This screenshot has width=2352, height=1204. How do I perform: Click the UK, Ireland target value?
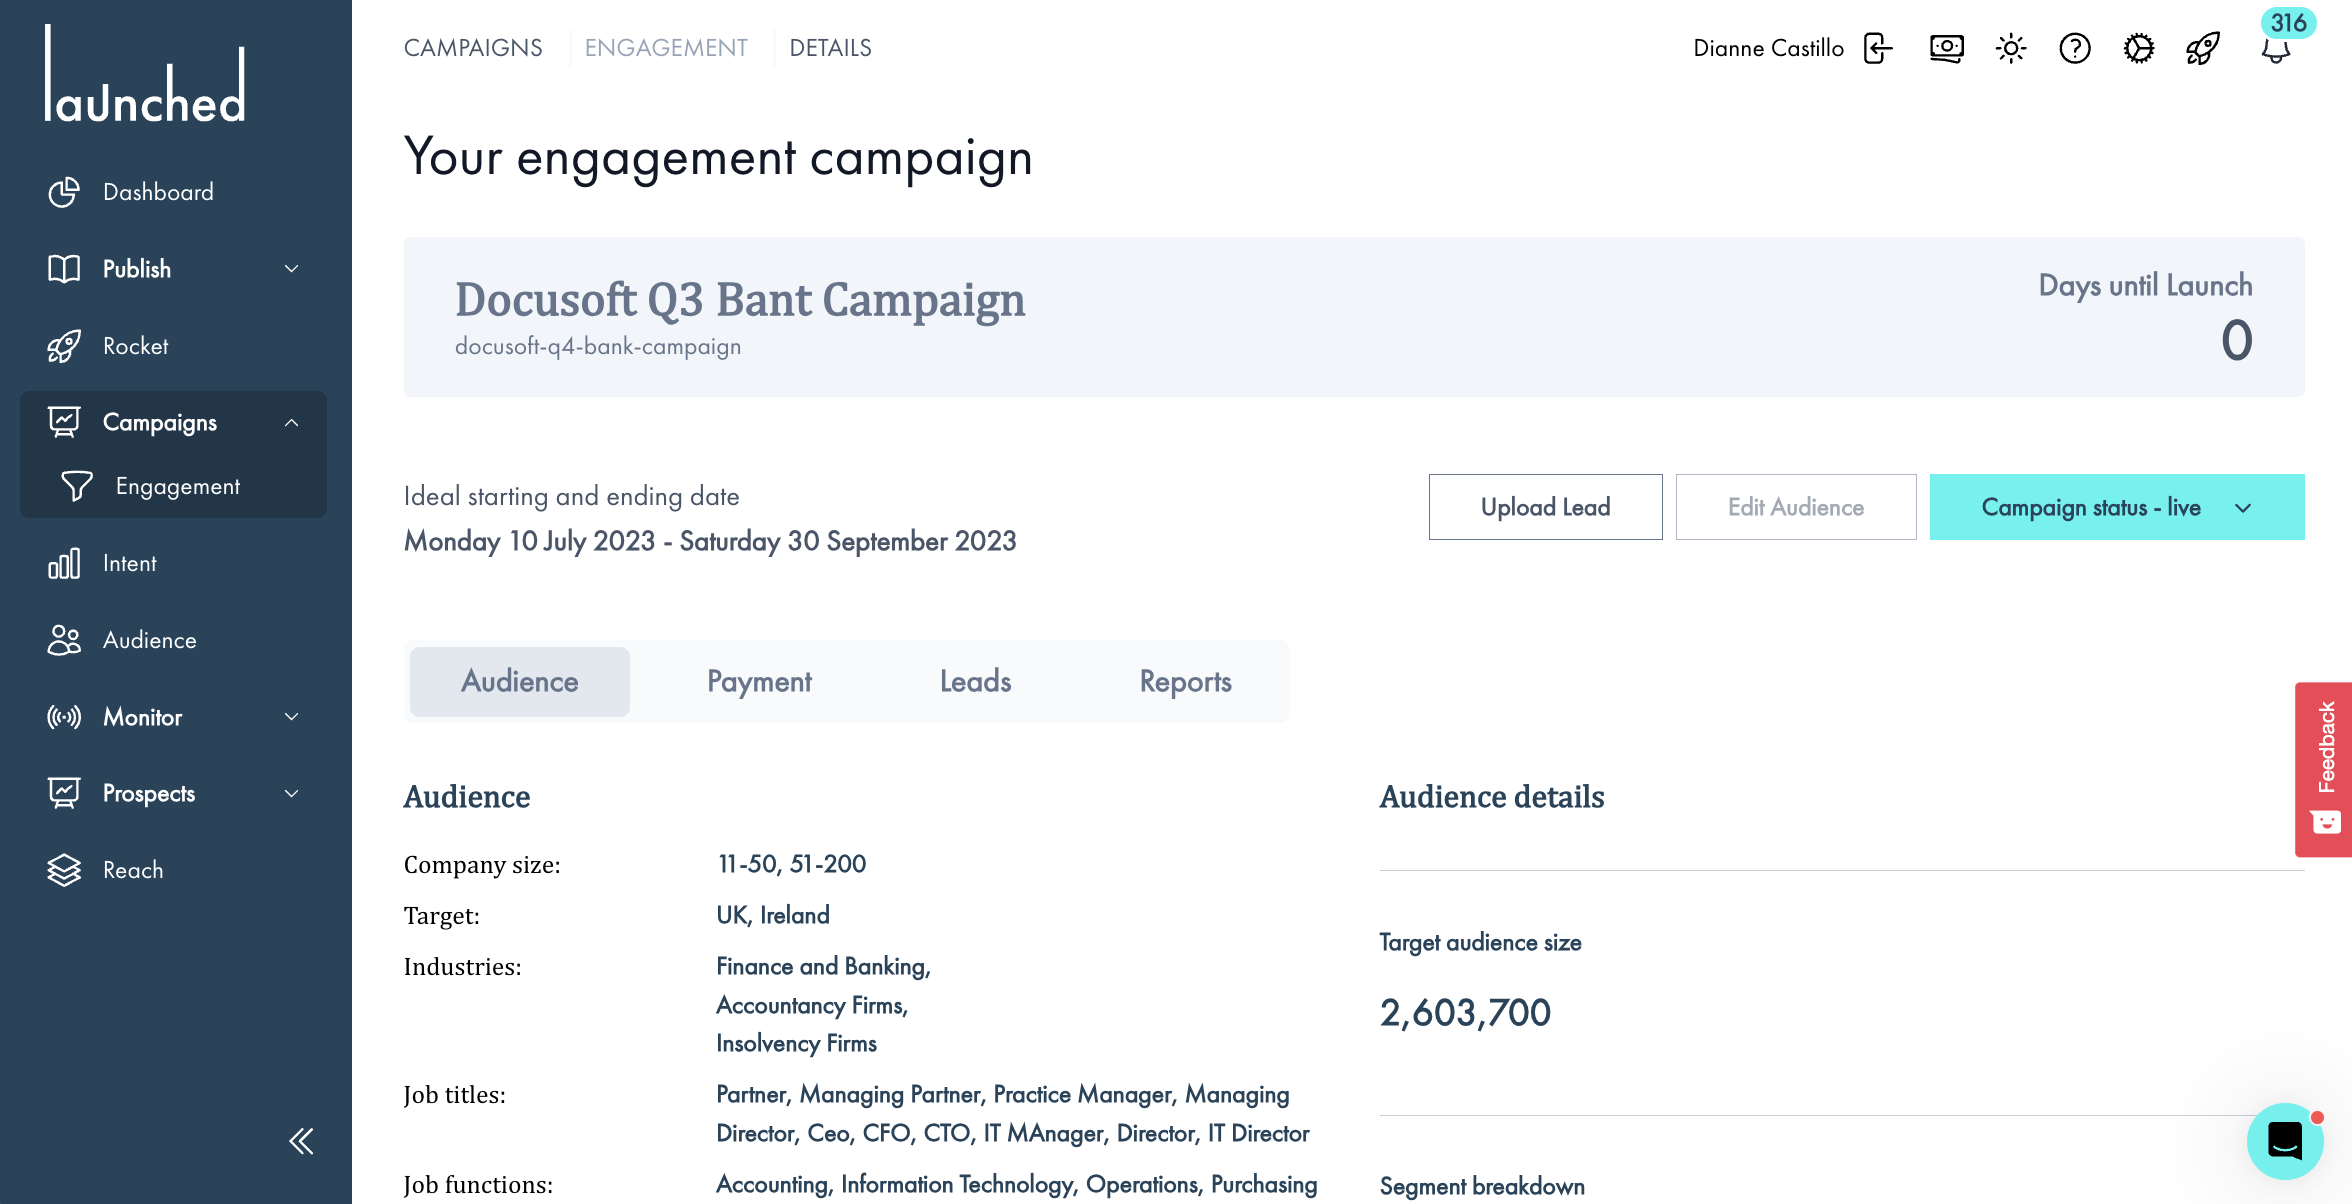773,915
